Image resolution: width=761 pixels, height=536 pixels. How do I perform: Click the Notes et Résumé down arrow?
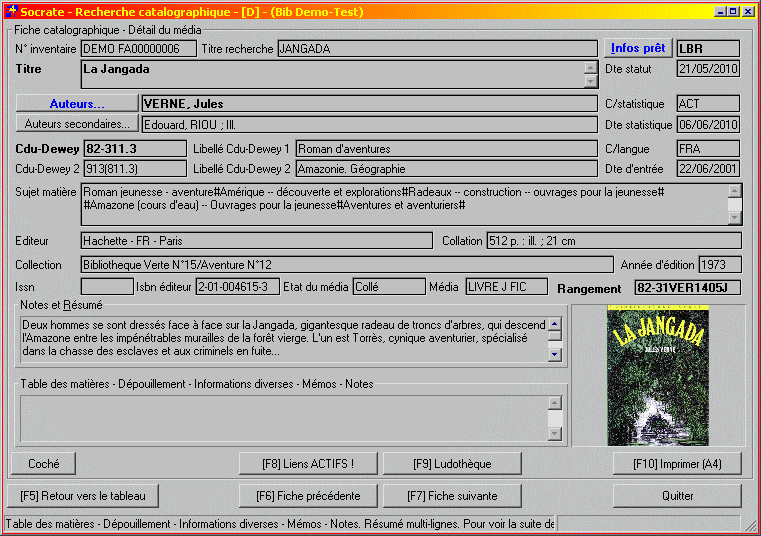click(555, 354)
